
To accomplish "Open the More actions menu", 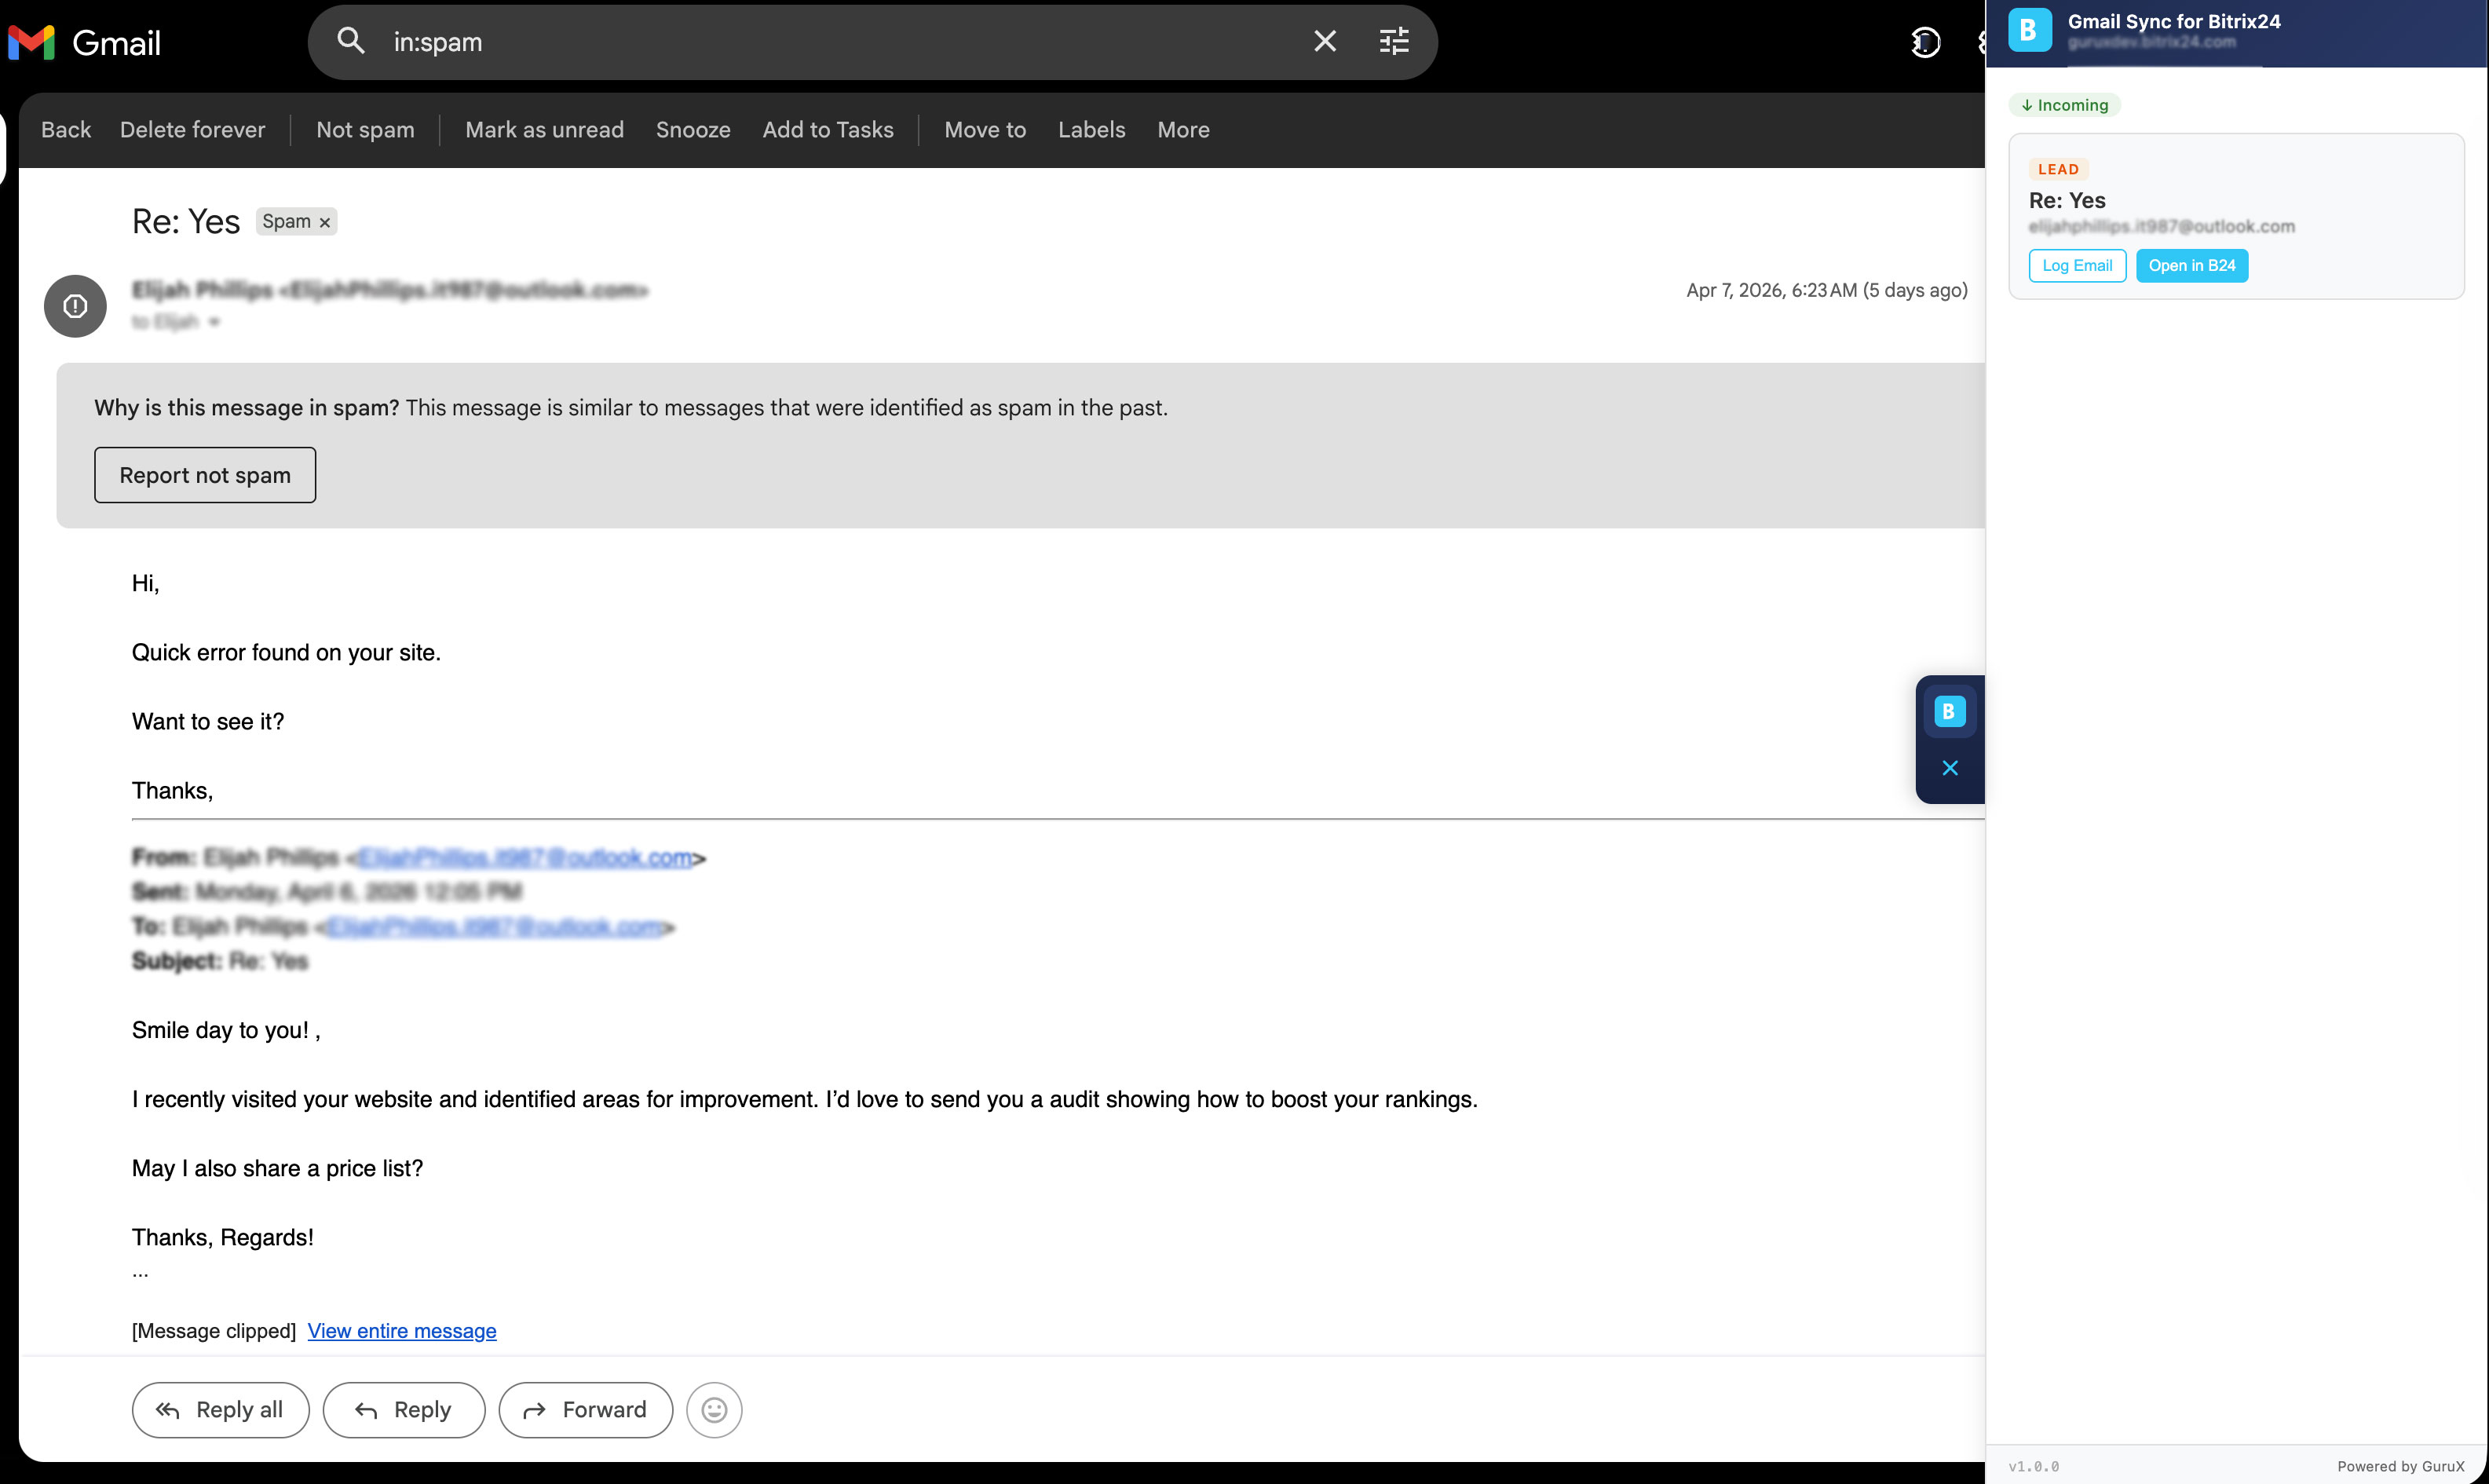I will 1183,130.
